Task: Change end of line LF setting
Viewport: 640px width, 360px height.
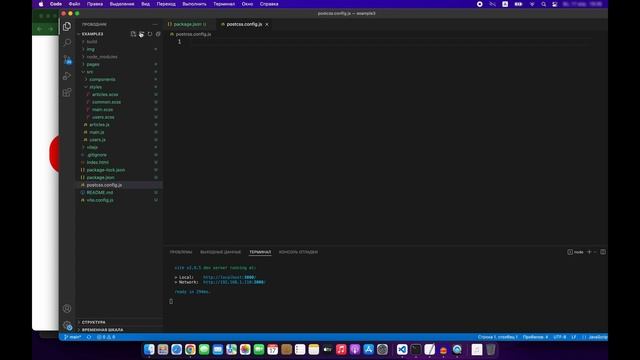Action: [574, 337]
